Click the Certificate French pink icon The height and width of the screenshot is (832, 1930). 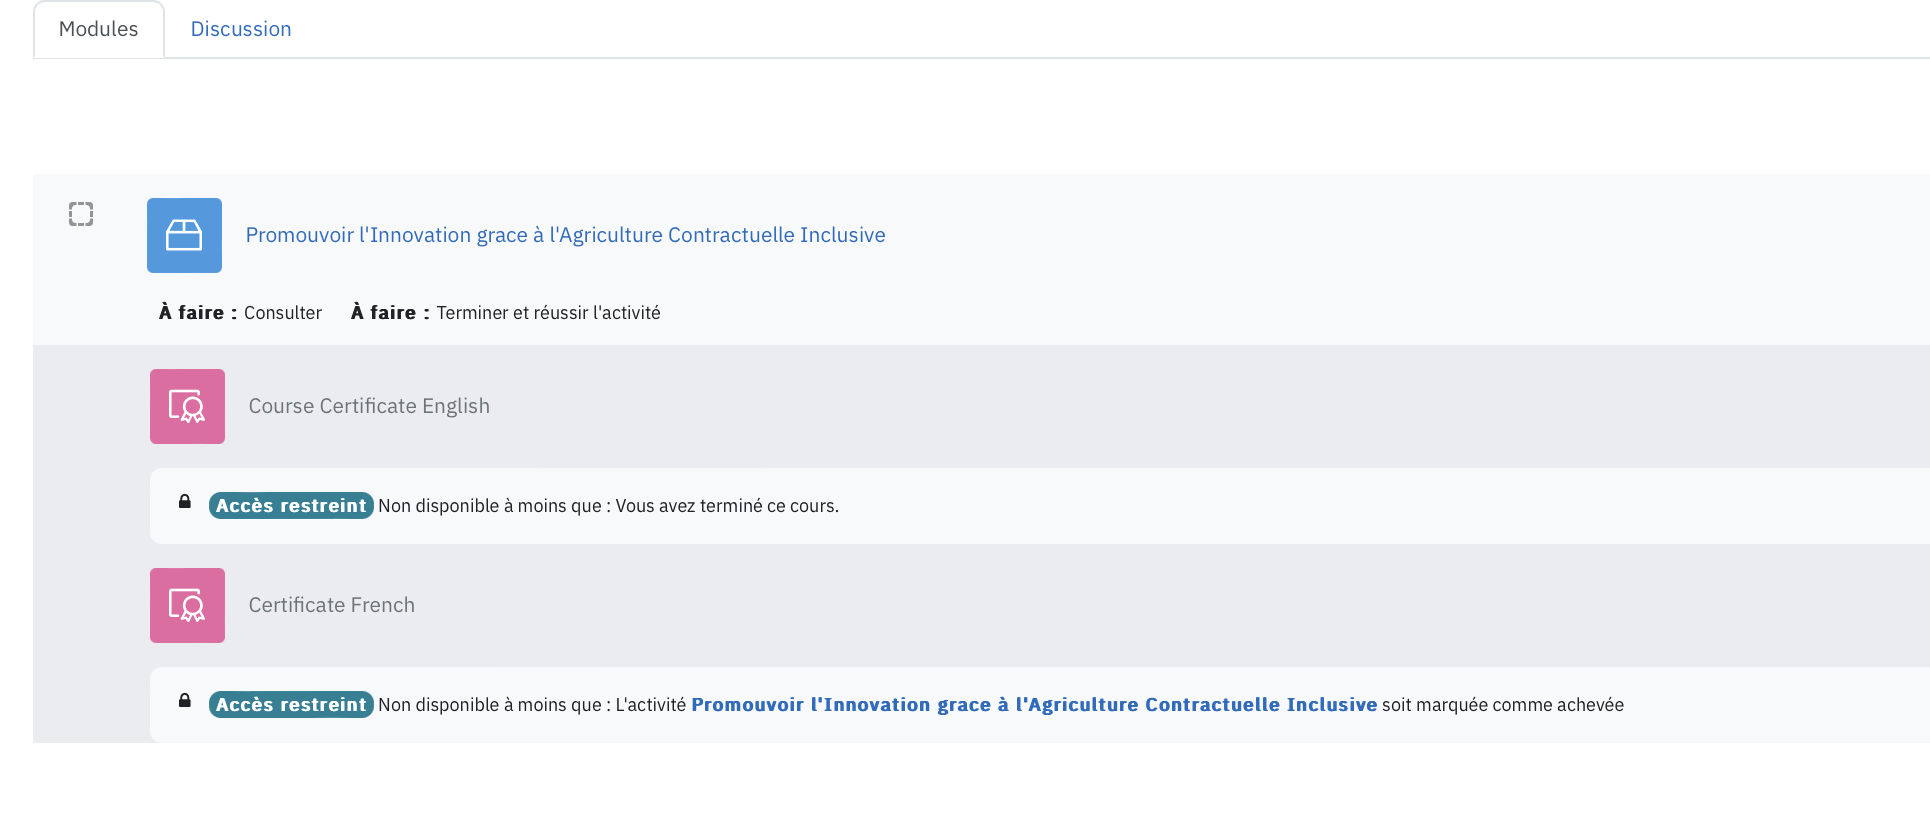coord(187,605)
